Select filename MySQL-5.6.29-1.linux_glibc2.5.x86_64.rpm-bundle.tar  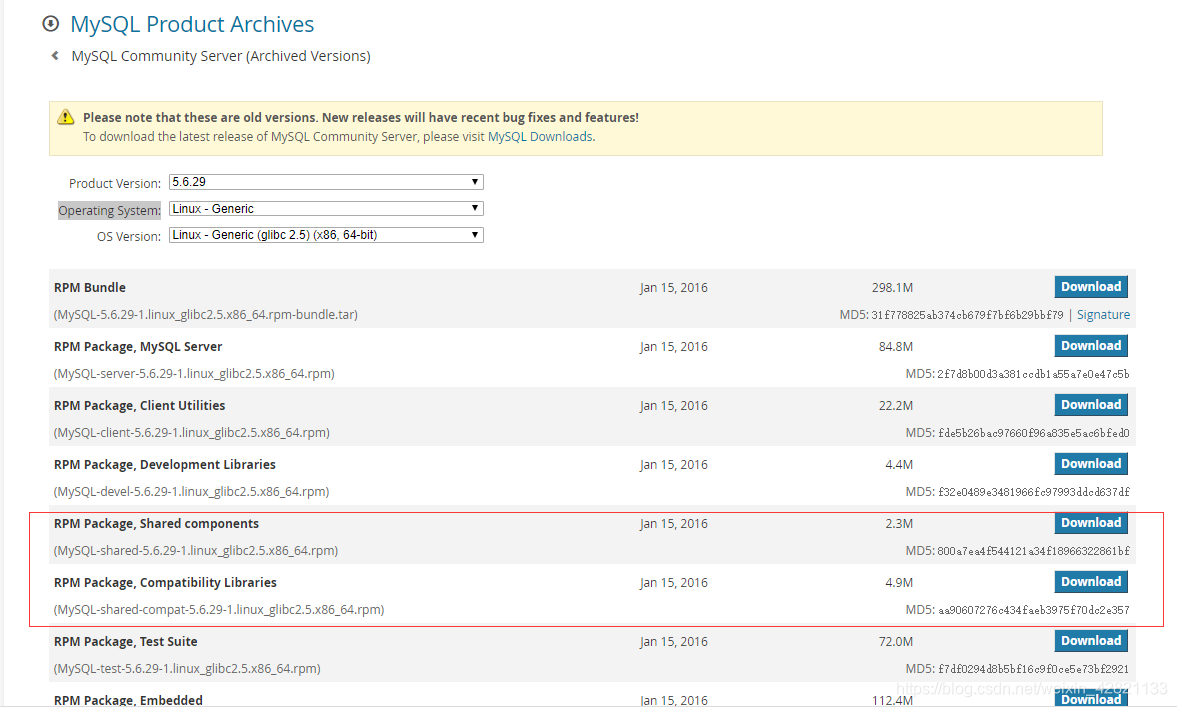(206, 314)
